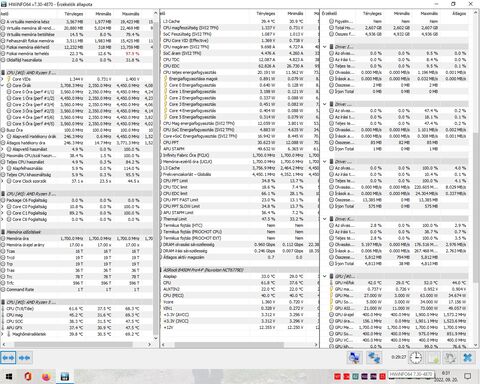Screen dimensions: 480x384
Task: Collapse the GPU [#0] sensor group
Action: (325, 276)
